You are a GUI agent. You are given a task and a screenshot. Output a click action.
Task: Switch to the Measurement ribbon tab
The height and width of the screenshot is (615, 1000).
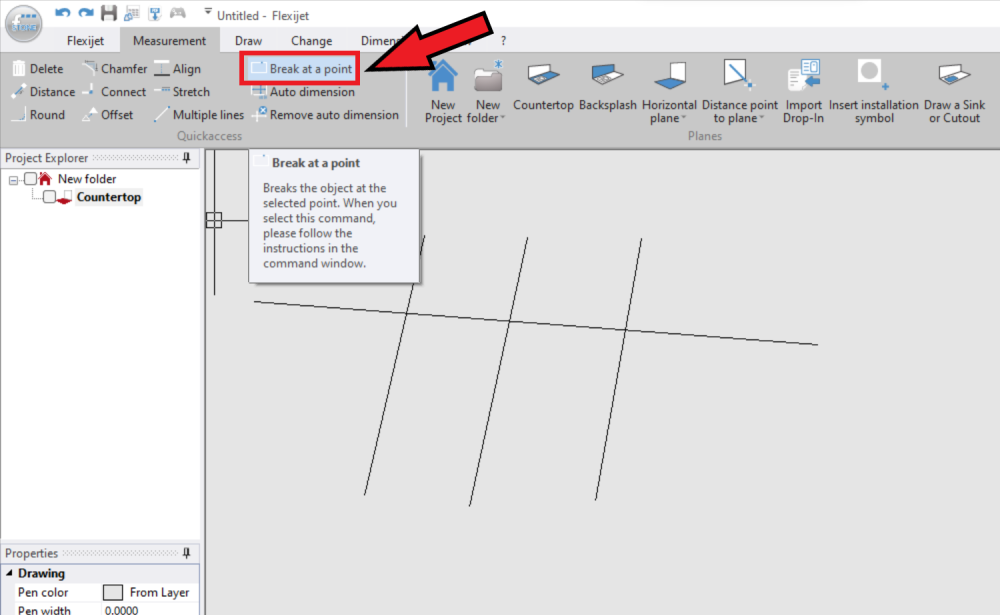[169, 41]
